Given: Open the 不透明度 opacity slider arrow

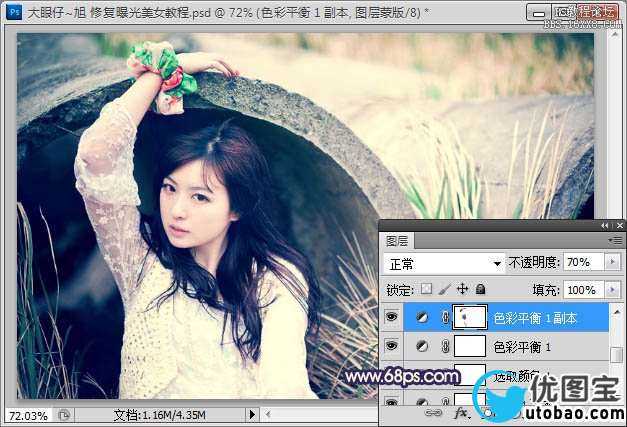Looking at the screenshot, I should click(x=612, y=262).
